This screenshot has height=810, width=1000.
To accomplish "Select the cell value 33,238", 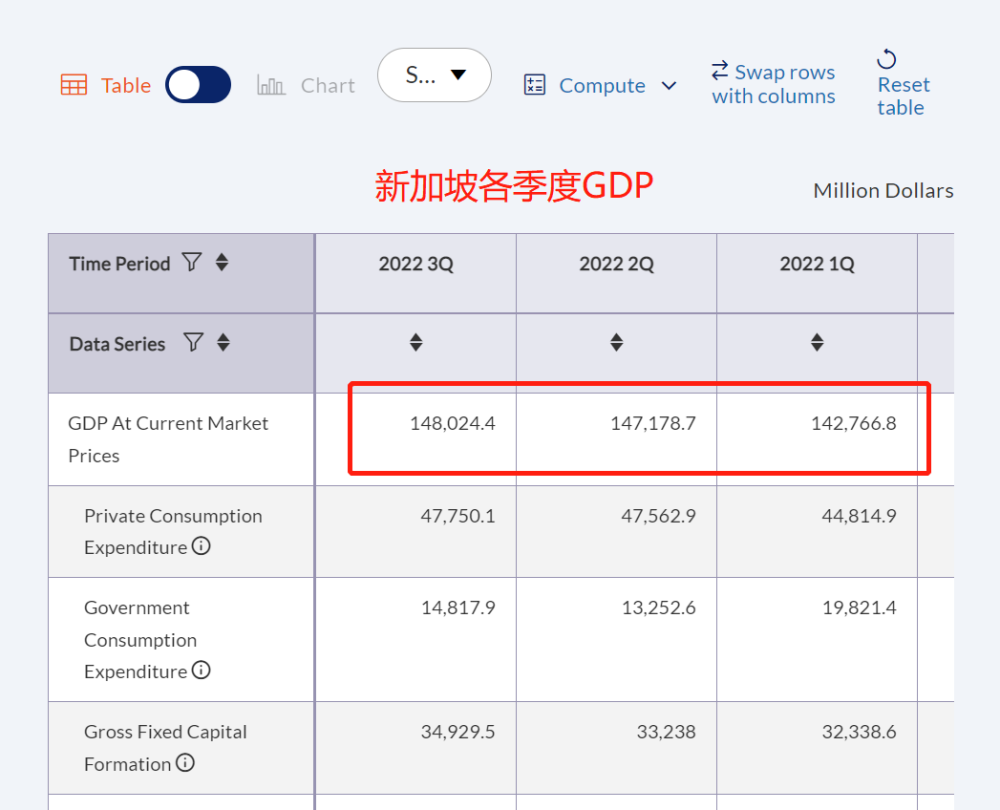I will [x=666, y=732].
